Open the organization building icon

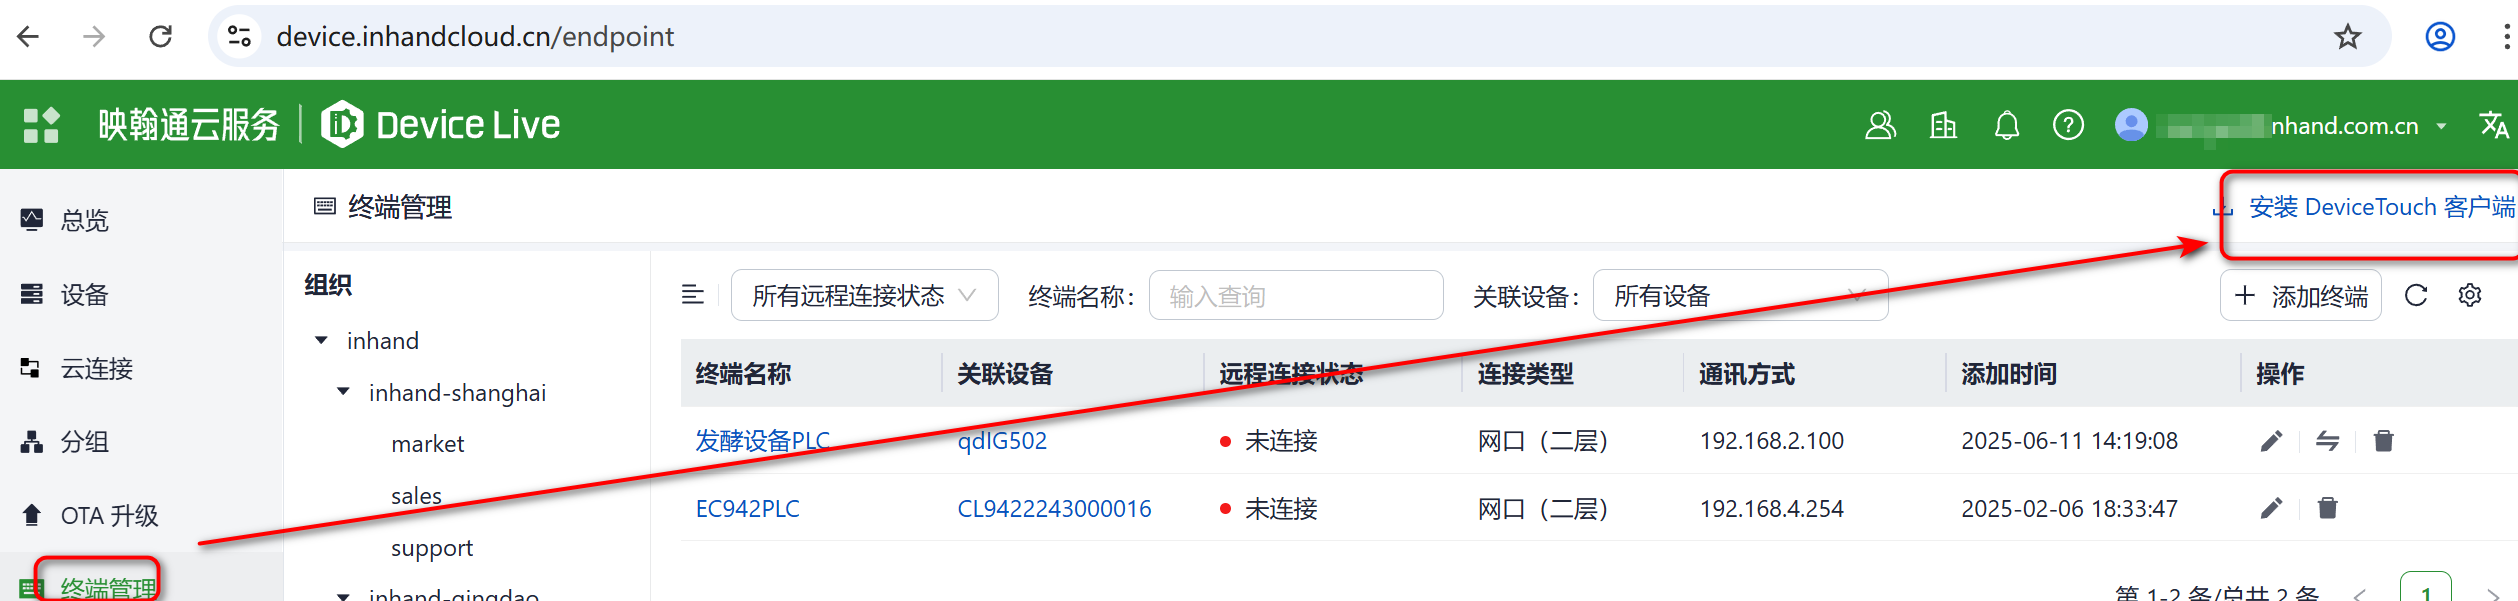pos(1943,125)
